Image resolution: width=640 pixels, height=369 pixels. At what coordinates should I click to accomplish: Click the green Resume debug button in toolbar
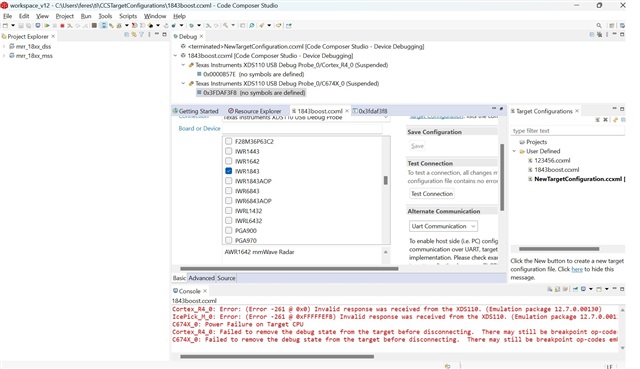coord(47,25)
